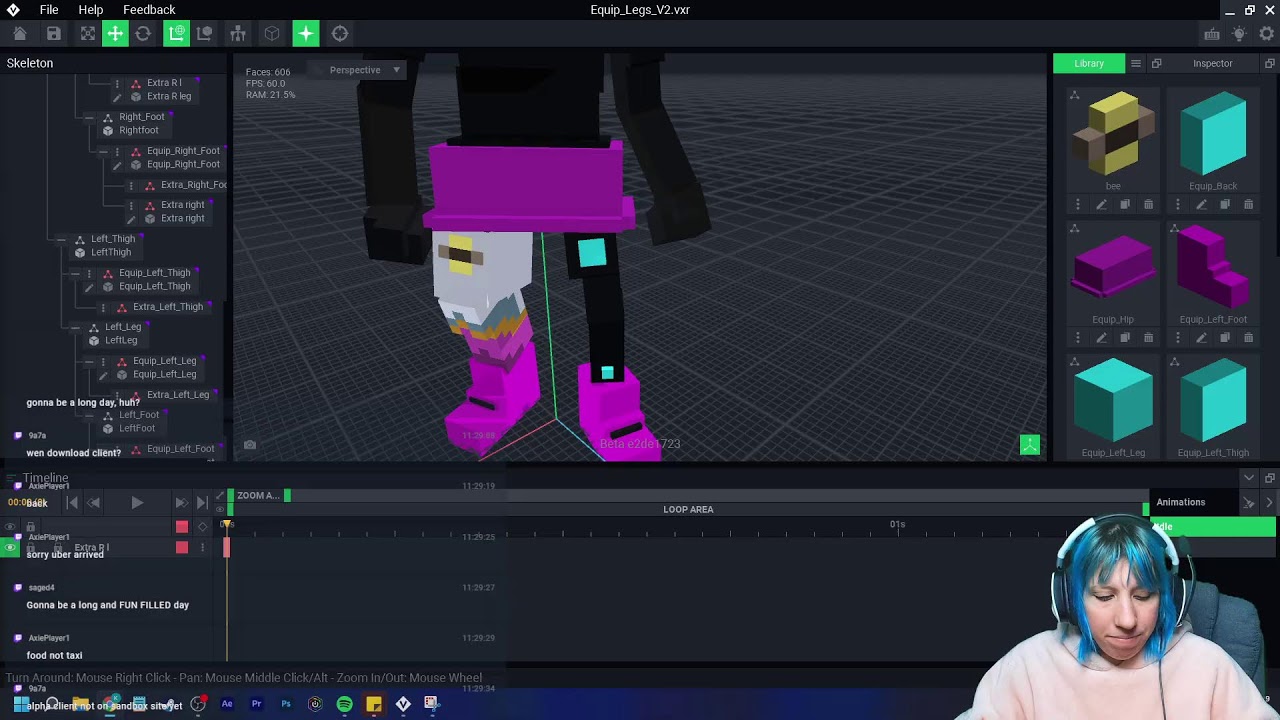Click the Home icon in toolbar
Image resolution: width=1280 pixels, height=720 pixels.
20,34
